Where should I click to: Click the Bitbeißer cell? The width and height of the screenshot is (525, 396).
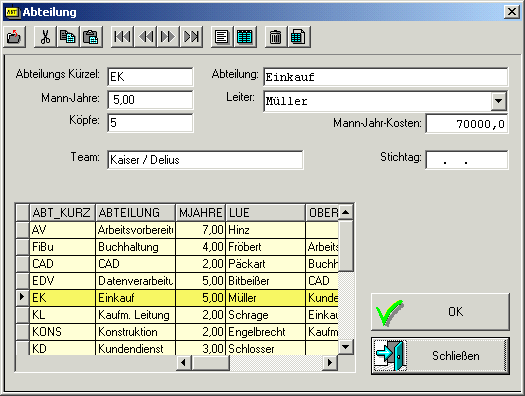[x=266, y=281]
